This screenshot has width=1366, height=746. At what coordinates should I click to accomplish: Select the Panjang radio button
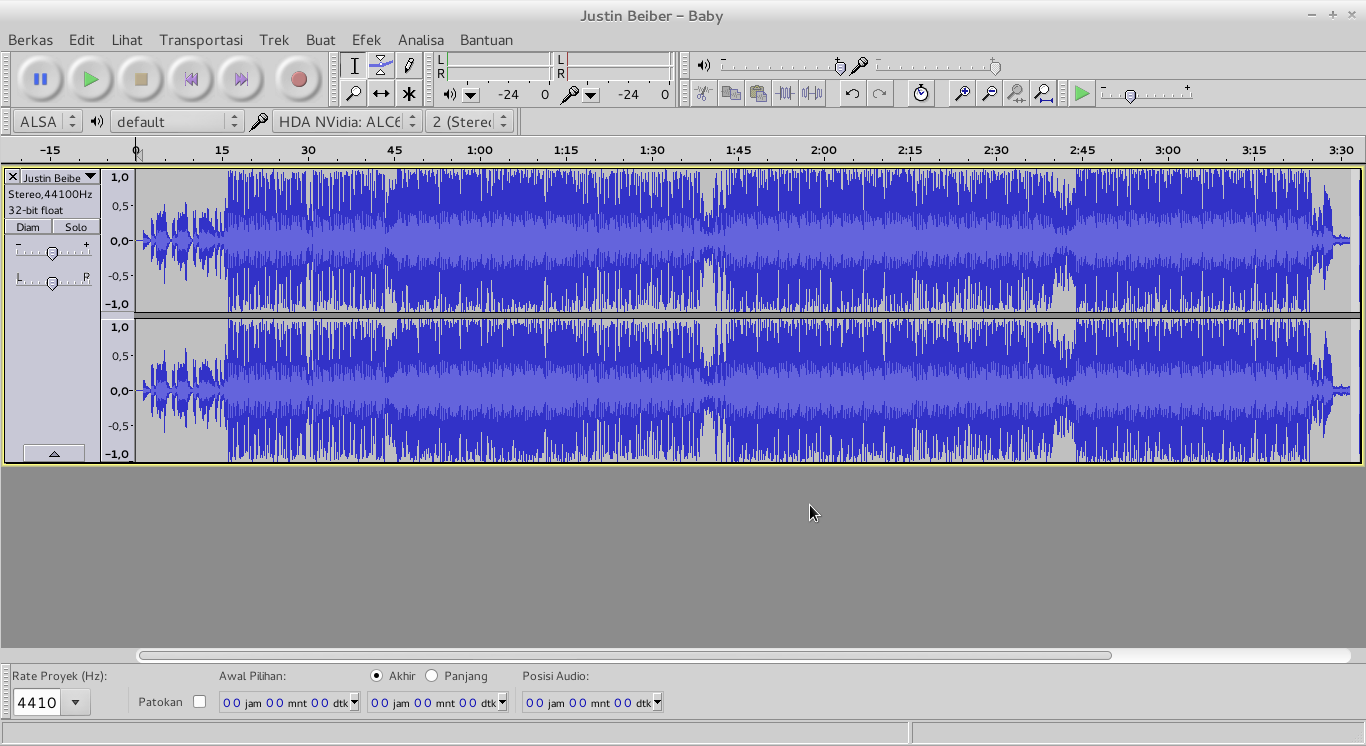point(432,676)
